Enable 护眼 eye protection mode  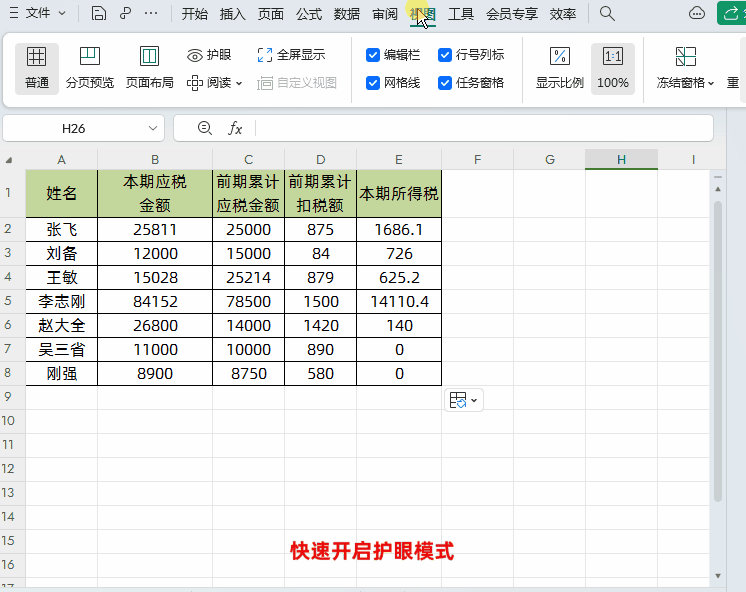(209, 55)
